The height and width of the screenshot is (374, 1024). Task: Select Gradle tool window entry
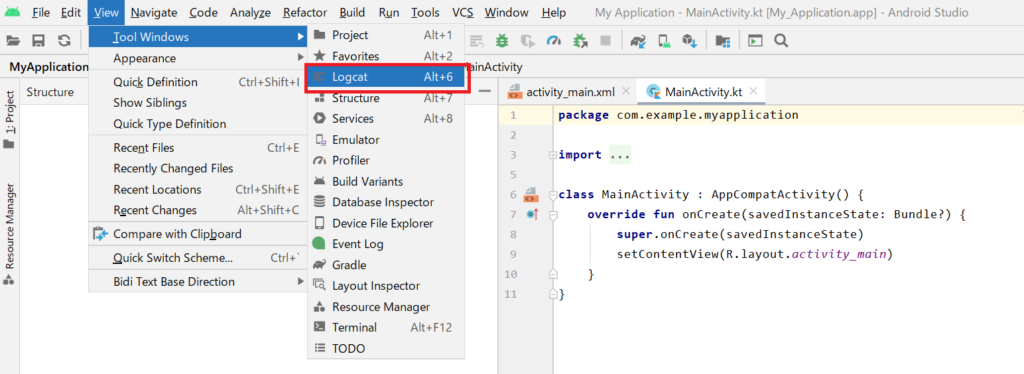[387, 265]
